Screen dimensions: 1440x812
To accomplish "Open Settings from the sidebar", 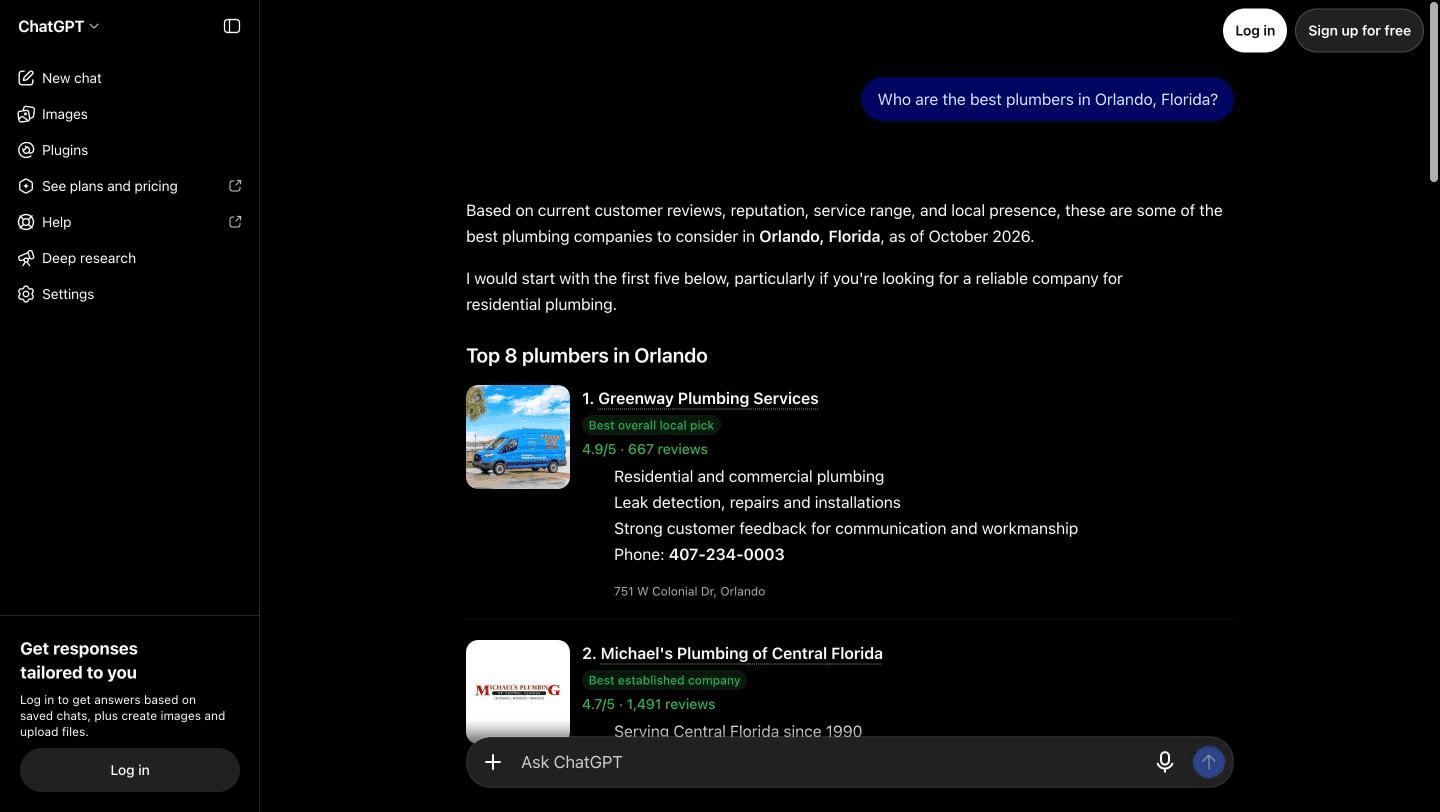I will tap(130, 294).
